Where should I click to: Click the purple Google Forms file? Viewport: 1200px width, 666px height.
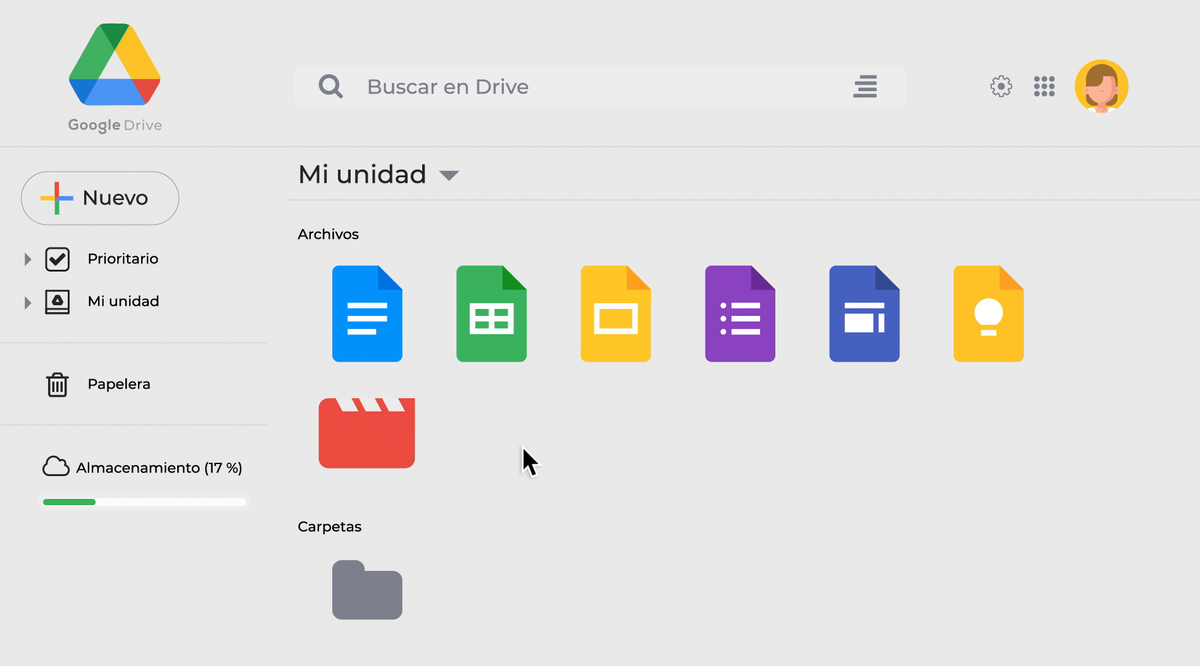[x=740, y=313]
